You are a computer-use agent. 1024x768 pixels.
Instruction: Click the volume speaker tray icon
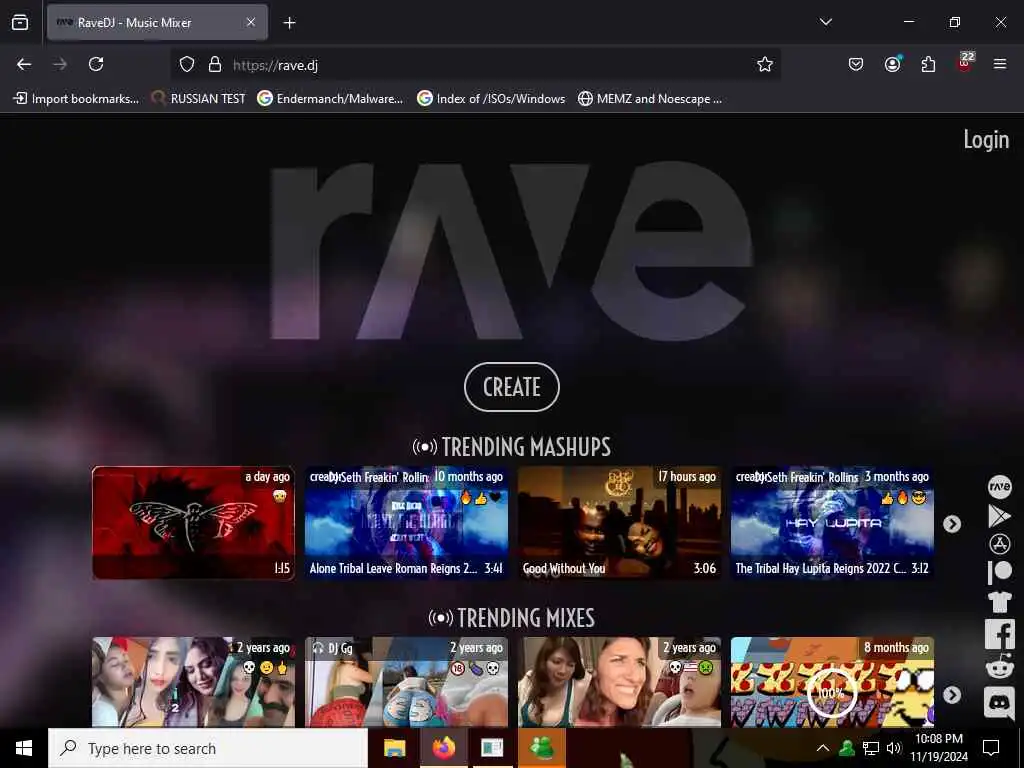(894, 748)
